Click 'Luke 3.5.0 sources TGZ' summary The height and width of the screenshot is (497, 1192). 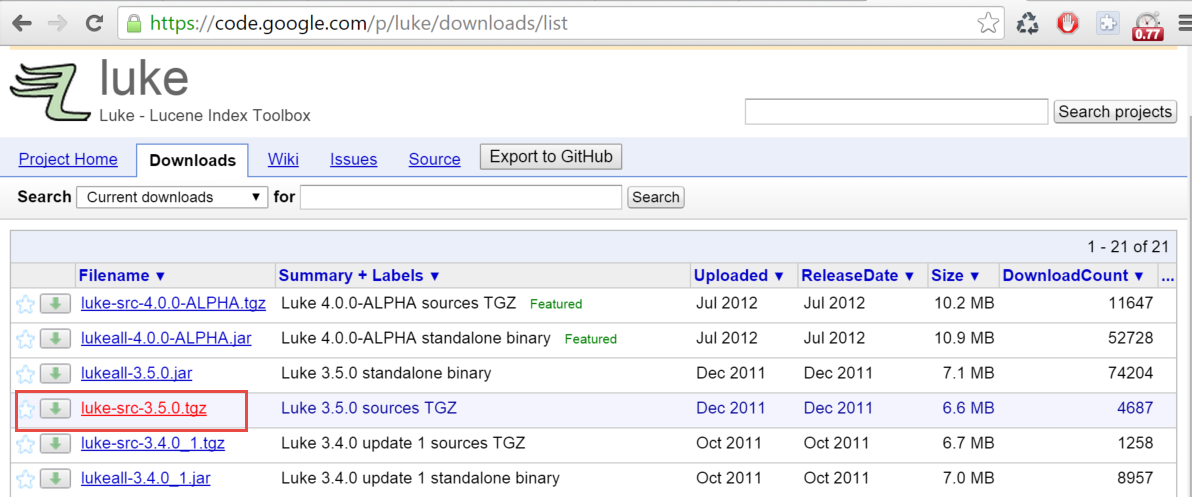click(x=369, y=409)
